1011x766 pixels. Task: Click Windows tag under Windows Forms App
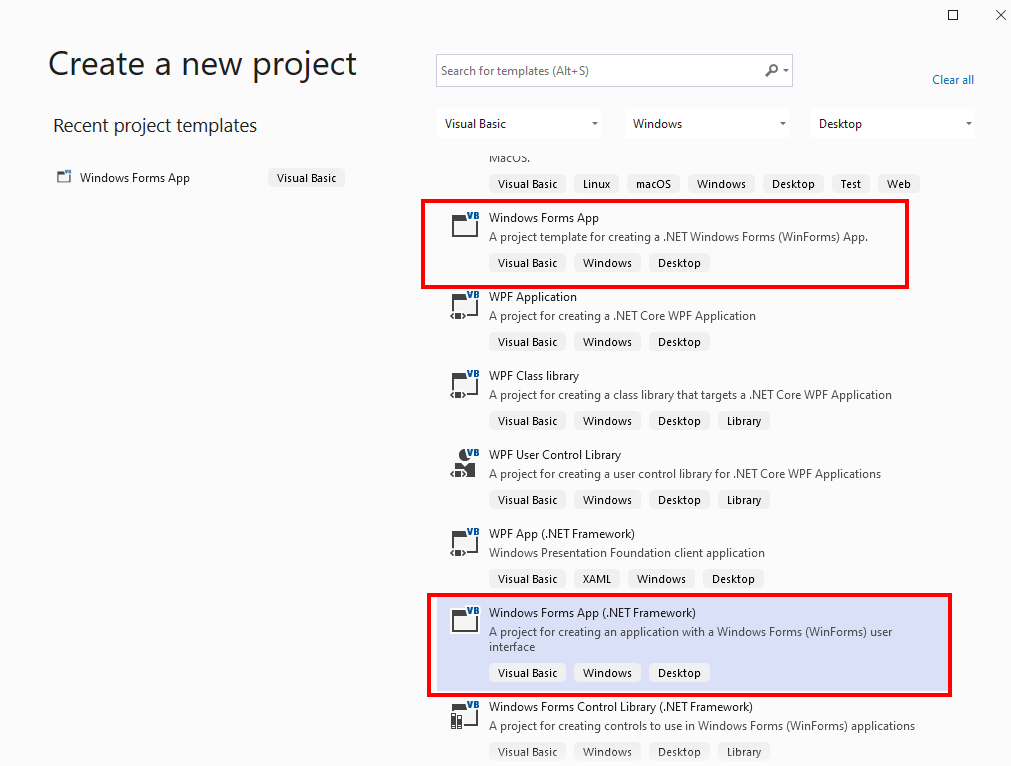coord(607,263)
